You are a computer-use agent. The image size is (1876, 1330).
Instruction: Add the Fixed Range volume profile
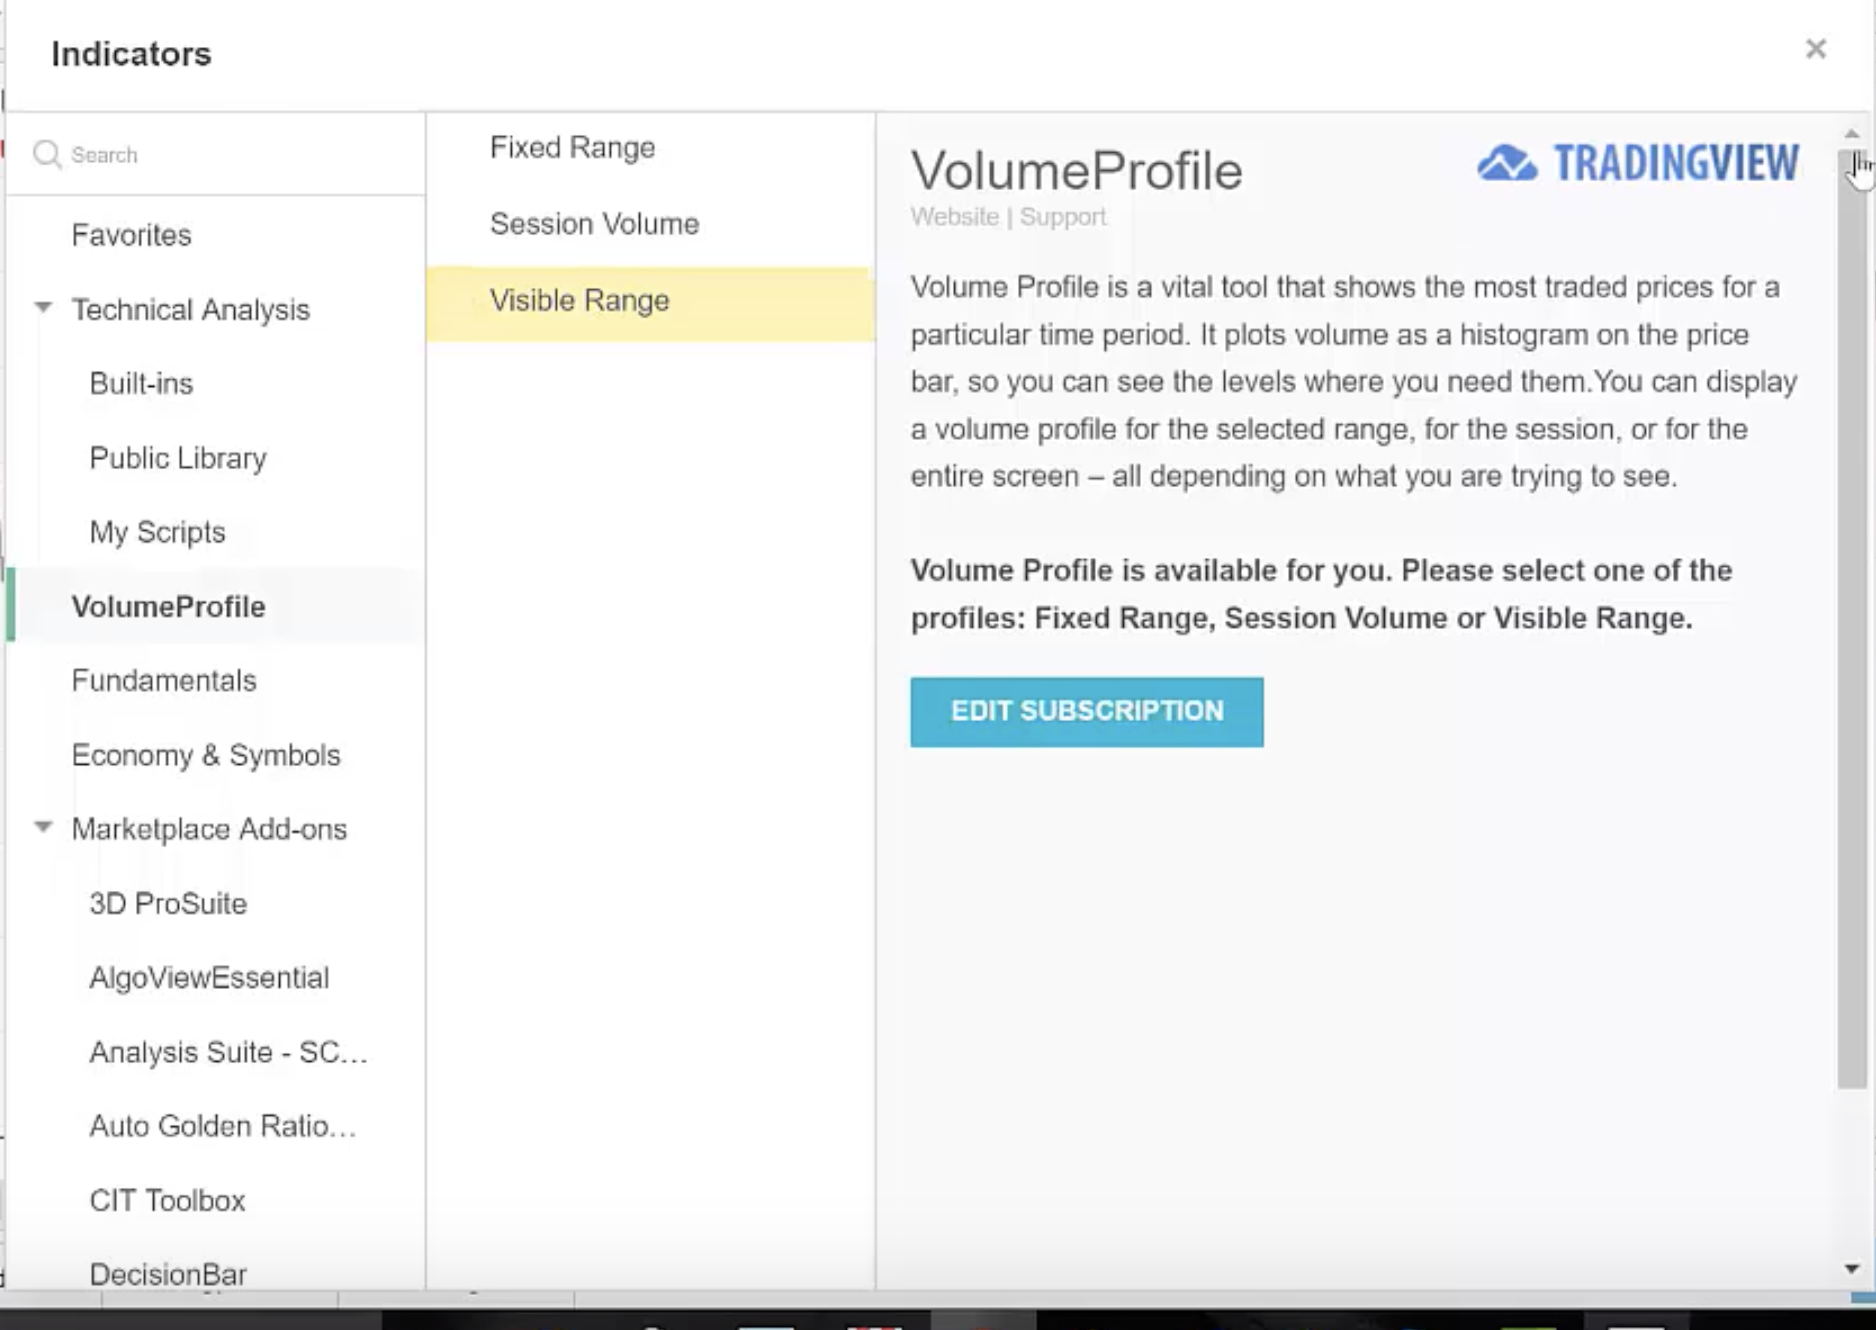(650, 148)
